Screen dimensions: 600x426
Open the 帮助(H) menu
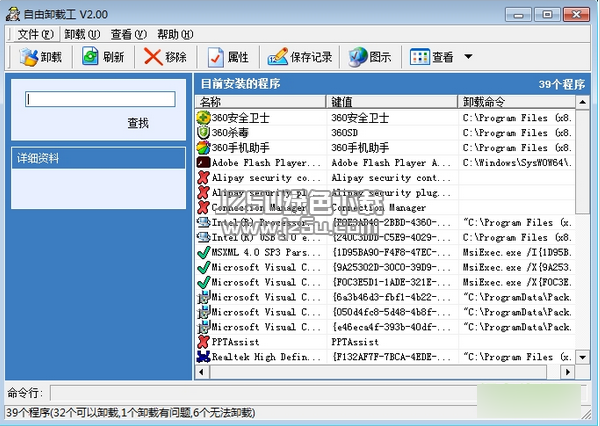[x=175, y=34]
